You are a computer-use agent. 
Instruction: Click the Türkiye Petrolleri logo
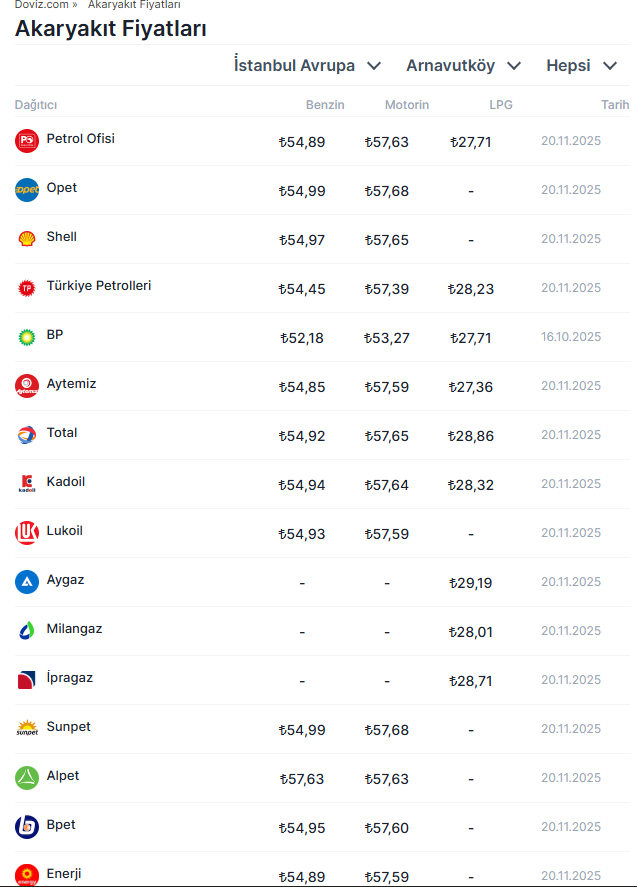coord(27,288)
